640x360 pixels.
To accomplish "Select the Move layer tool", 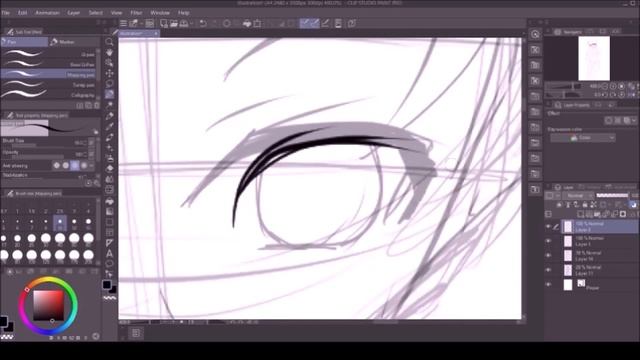I will tap(109, 73).
